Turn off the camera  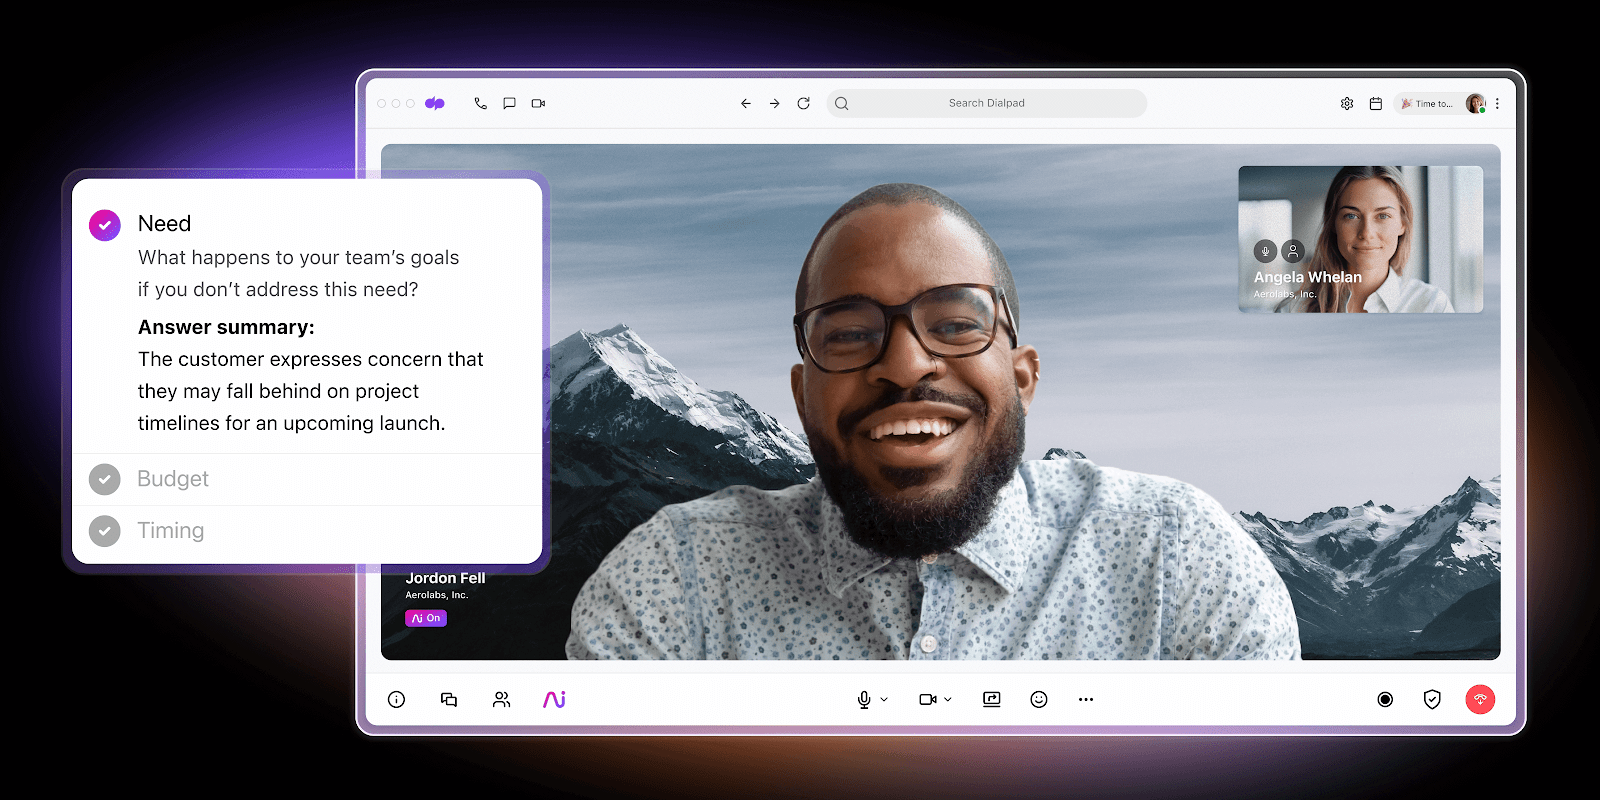(x=928, y=699)
